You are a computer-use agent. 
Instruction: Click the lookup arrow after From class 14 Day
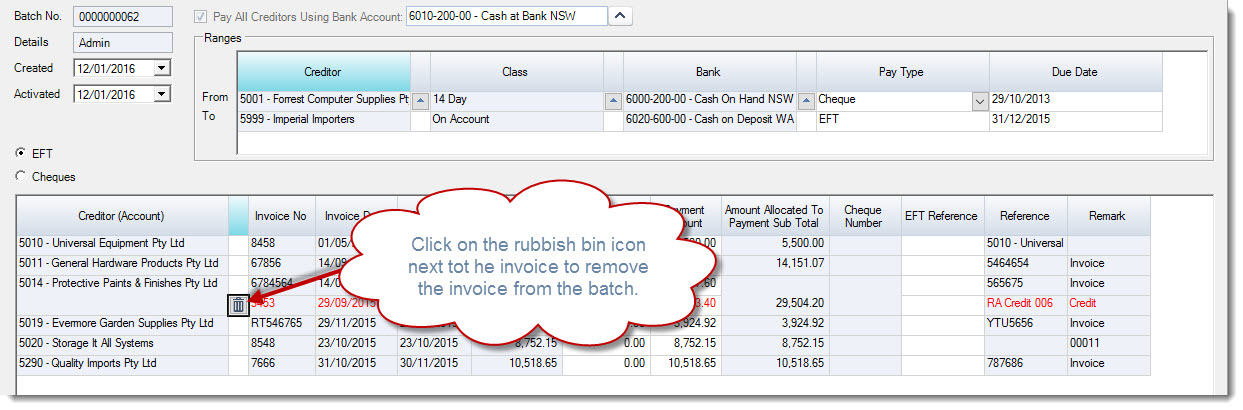tap(613, 101)
